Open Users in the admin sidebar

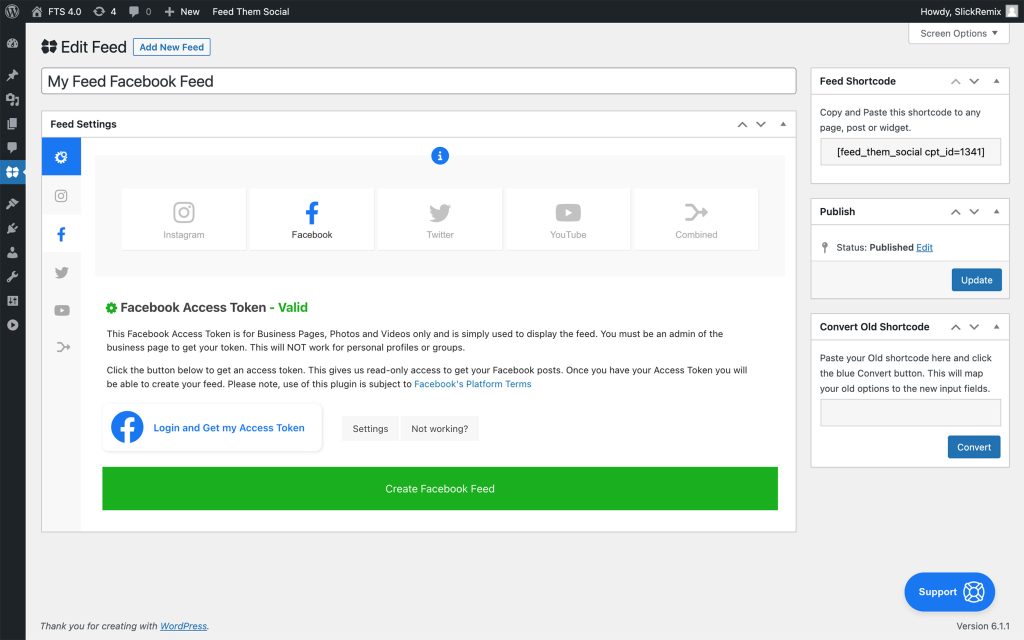12,252
